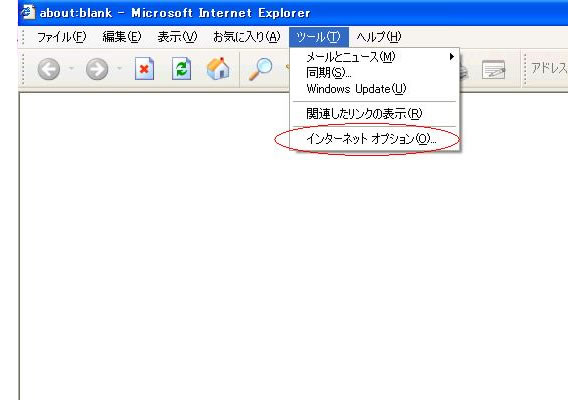Choose メールとニュース(M) from the Tools menu

374,57
